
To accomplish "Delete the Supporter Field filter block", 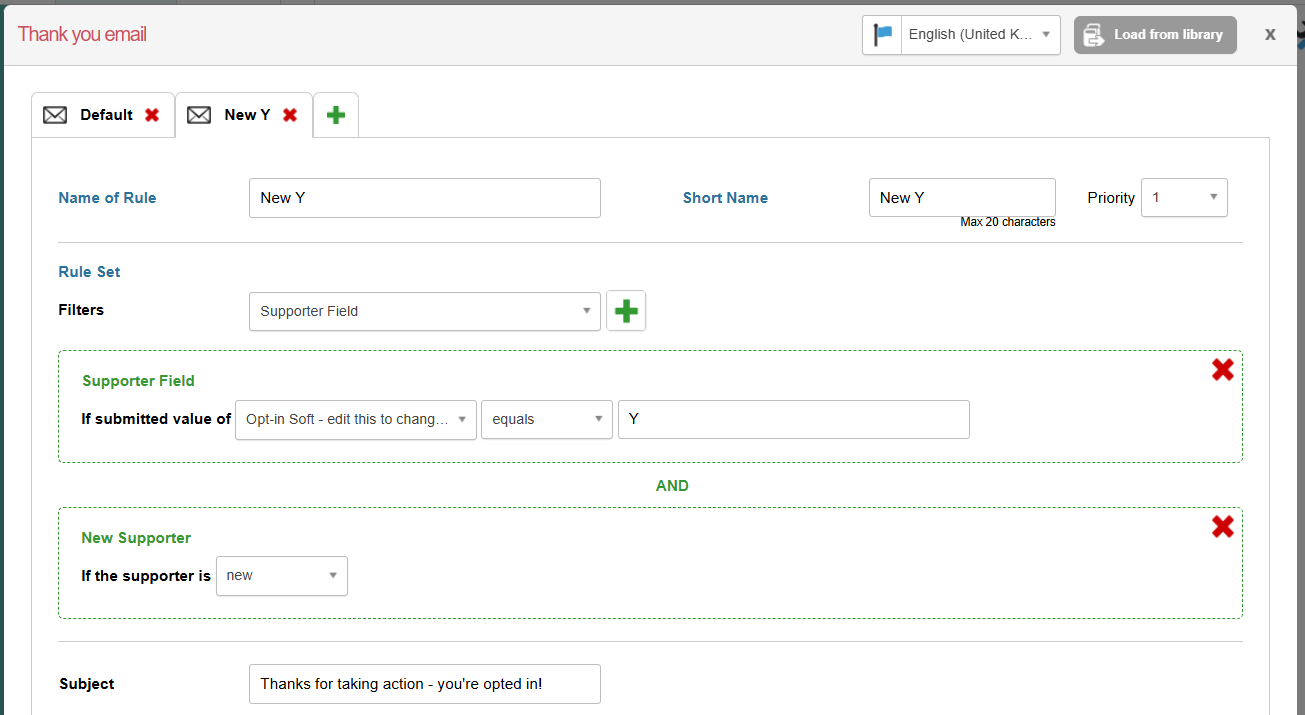I will [x=1222, y=370].
